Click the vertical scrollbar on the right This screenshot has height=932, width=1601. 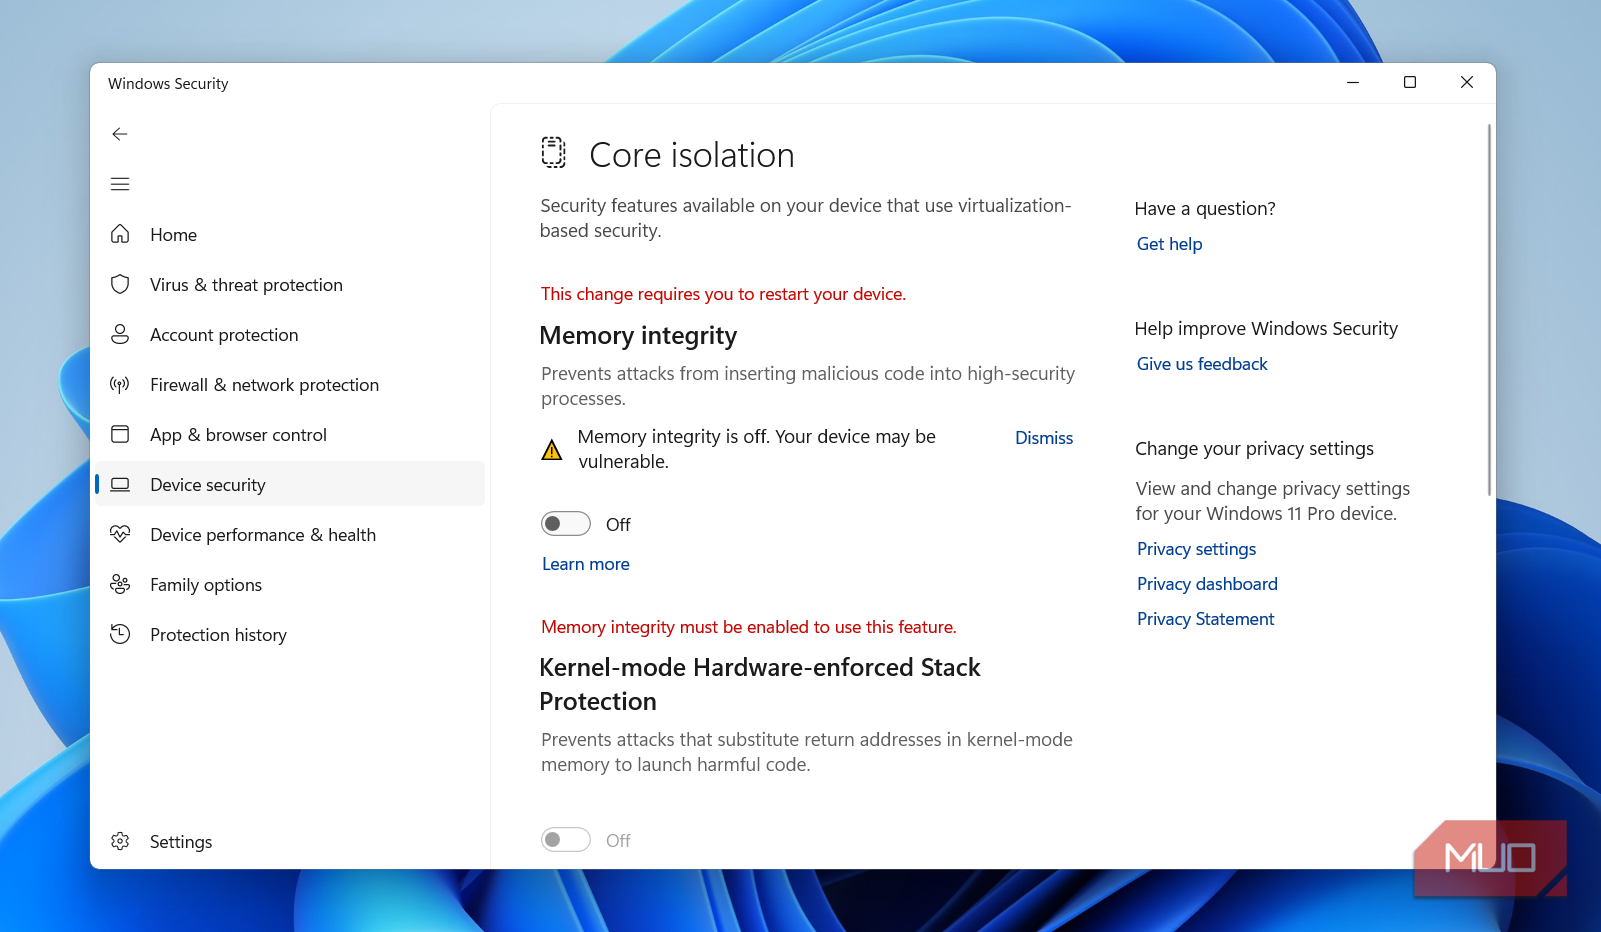click(x=1489, y=310)
